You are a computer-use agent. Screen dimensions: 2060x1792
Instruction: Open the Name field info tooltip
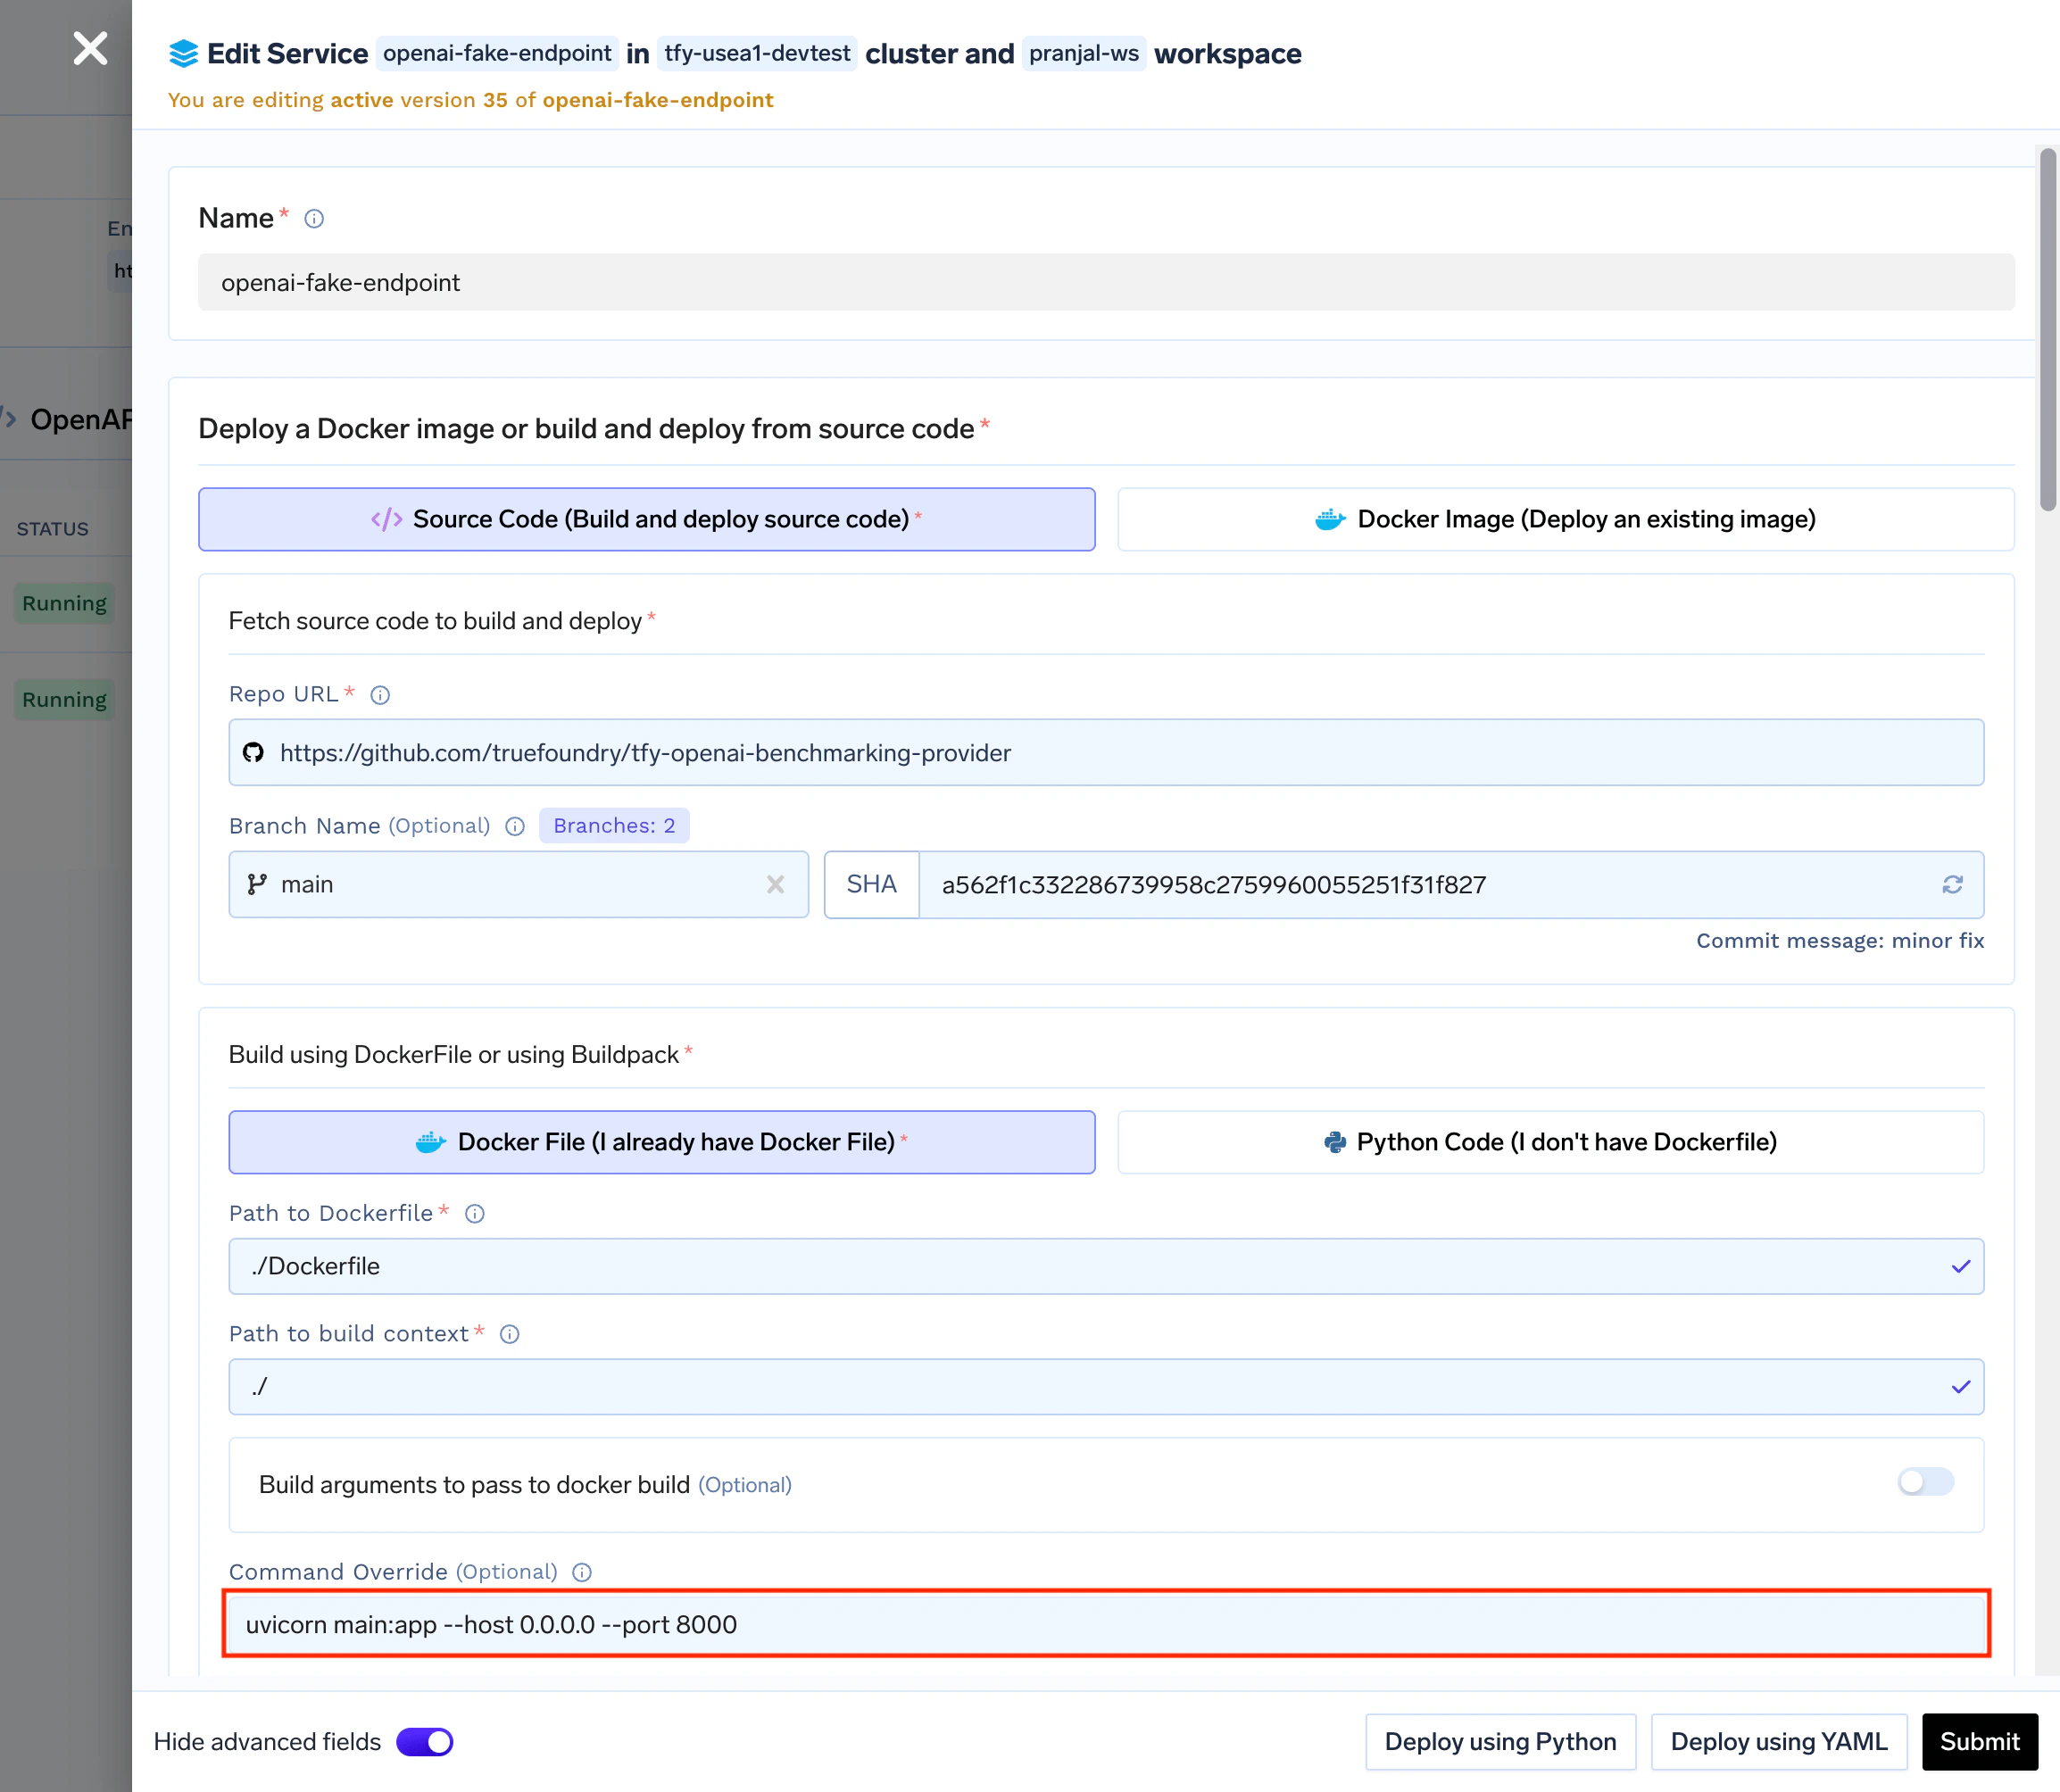tap(314, 219)
